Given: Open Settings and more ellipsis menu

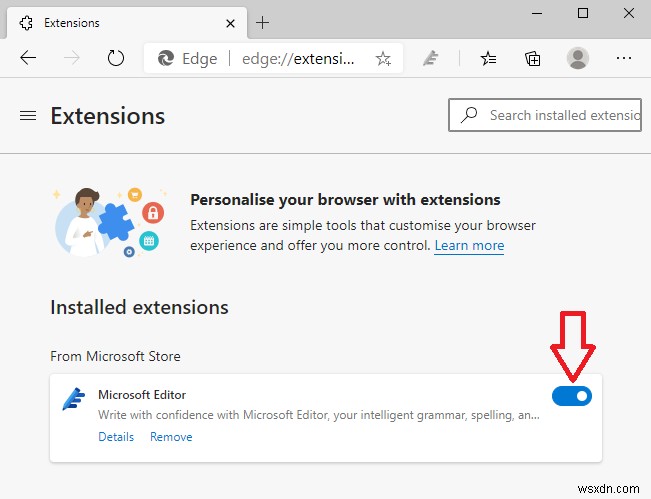Looking at the screenshot, I should (624, 58).
